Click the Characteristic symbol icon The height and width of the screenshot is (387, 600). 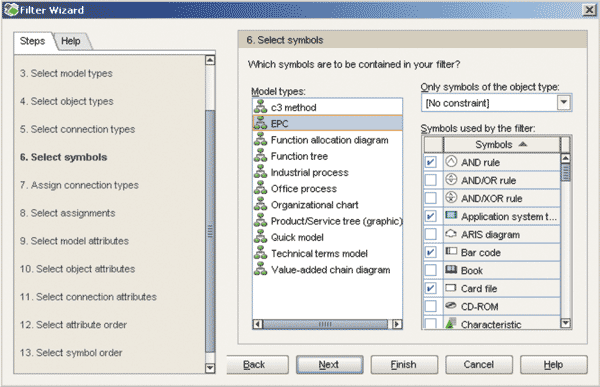point(451,323)
